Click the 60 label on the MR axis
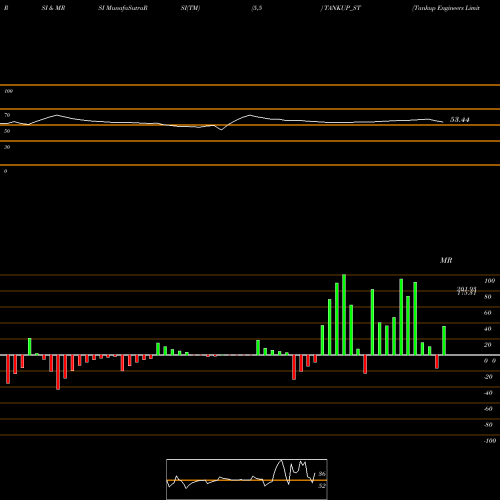 click(x=488, y=313)
